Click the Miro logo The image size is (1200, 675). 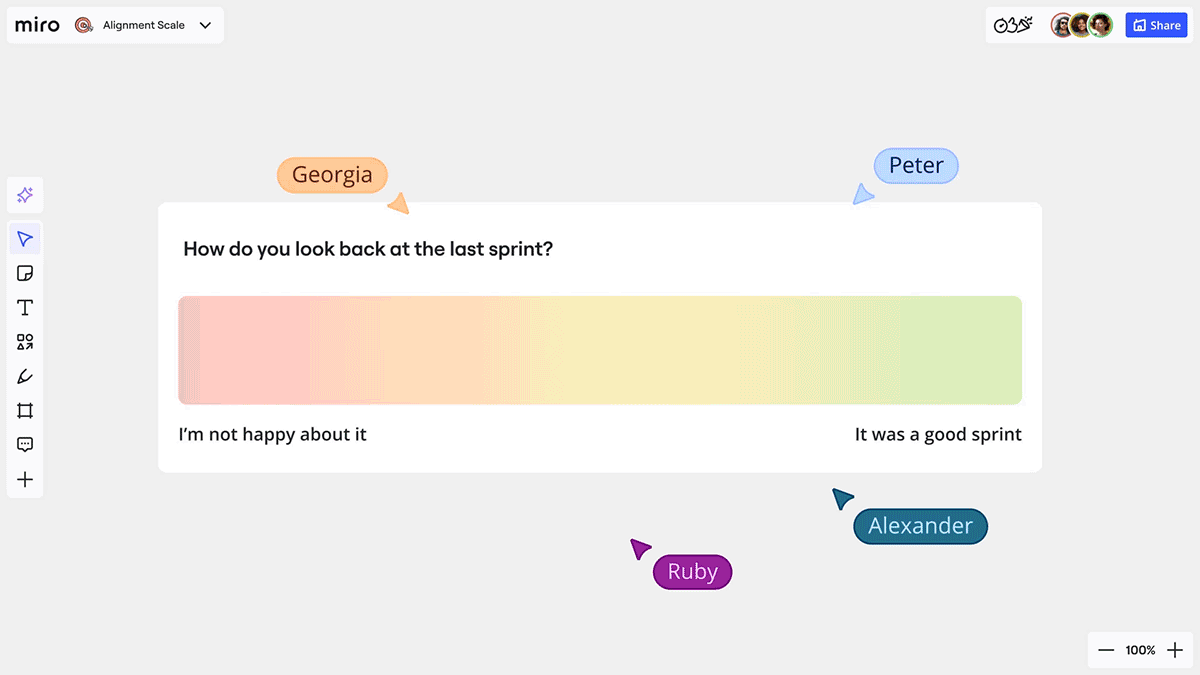click(37, 25)
